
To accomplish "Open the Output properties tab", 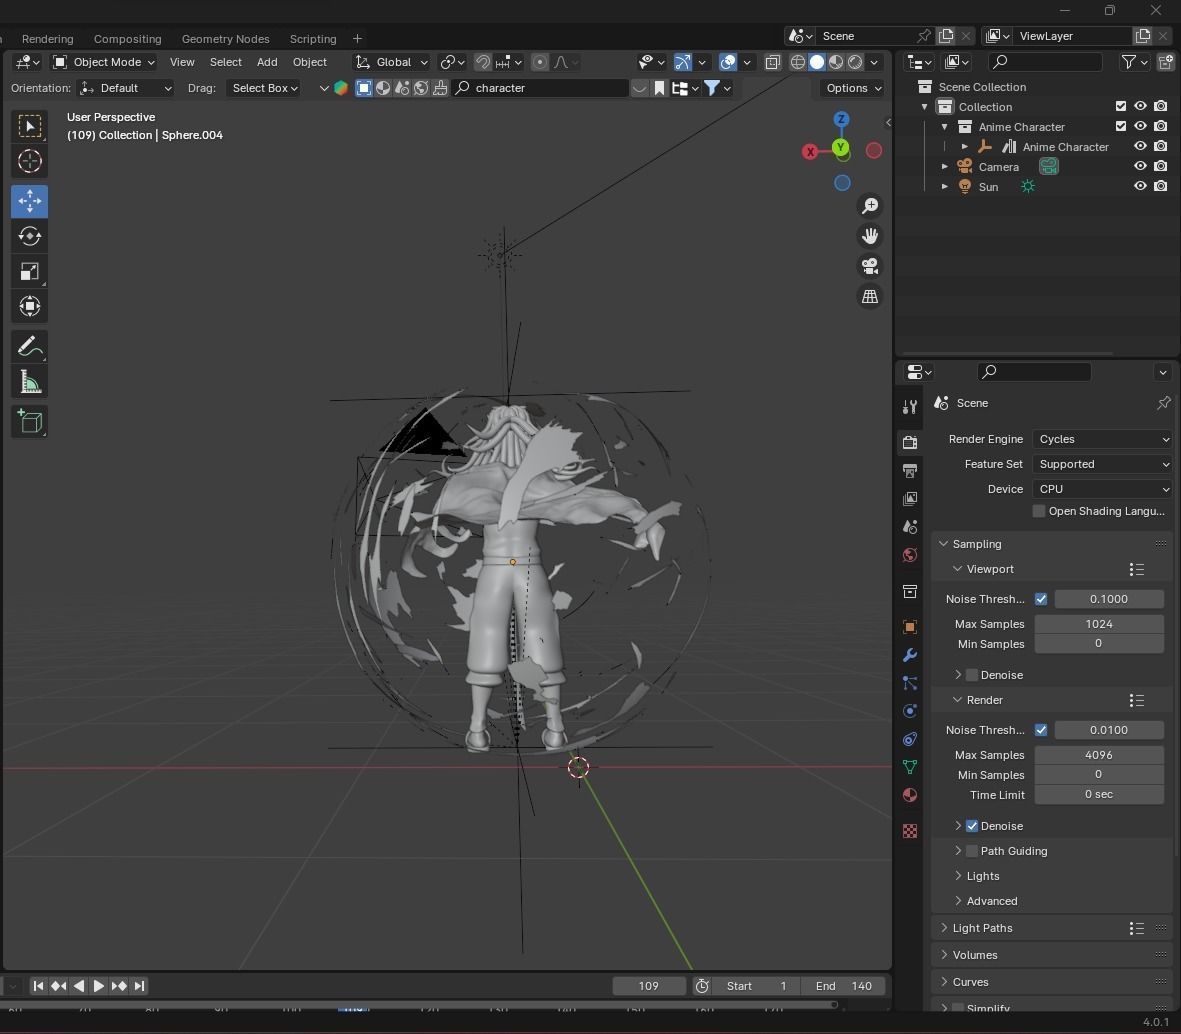I will click(x=910, y=471).
